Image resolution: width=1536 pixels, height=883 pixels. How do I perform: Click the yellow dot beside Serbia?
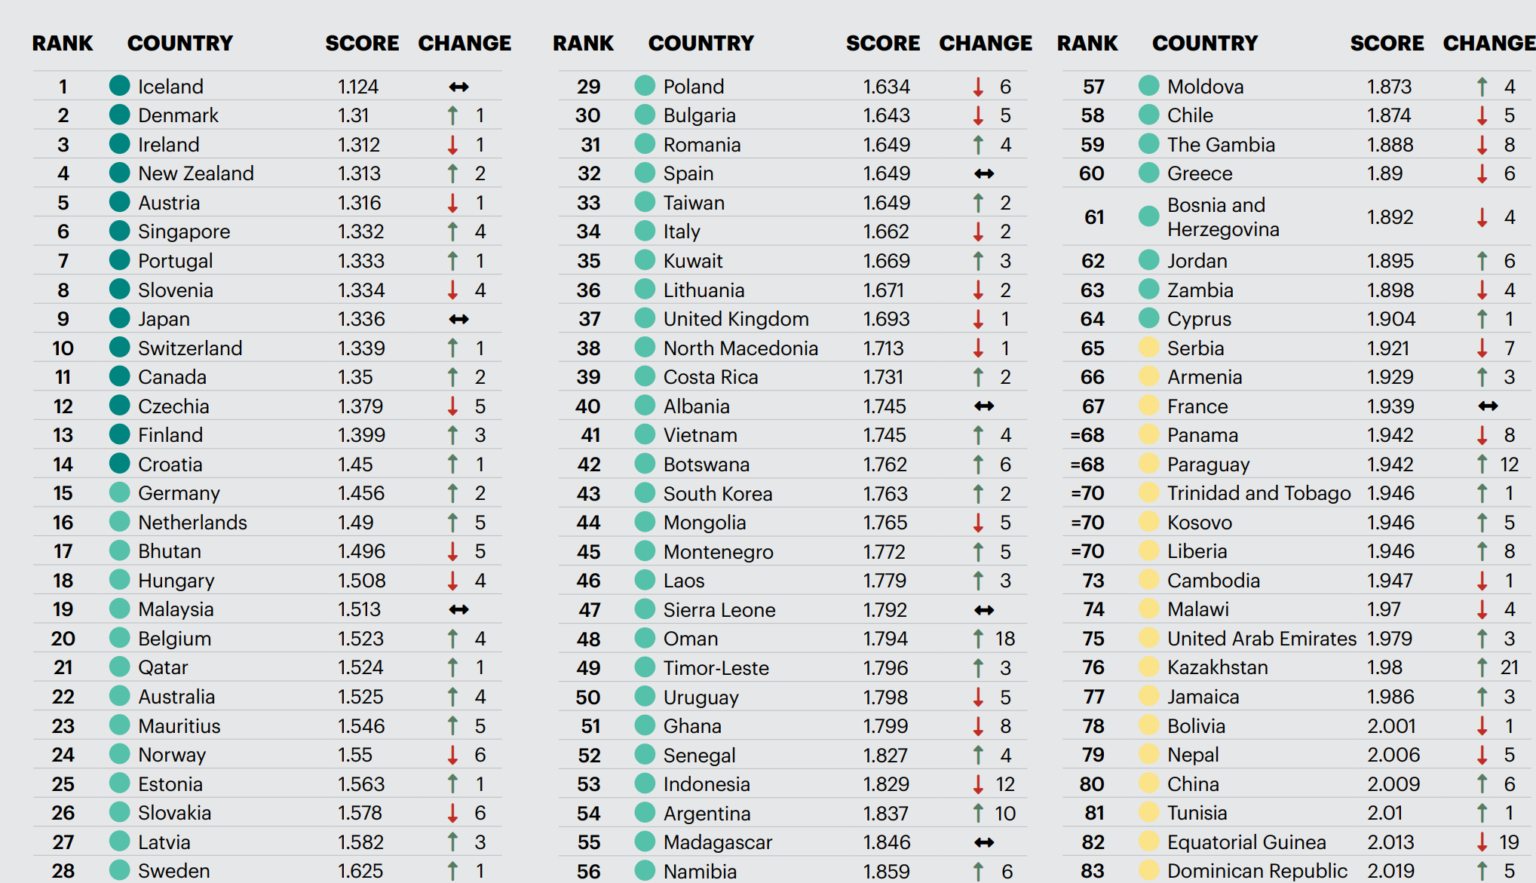pyautogui.click(x=1149, y=348)
